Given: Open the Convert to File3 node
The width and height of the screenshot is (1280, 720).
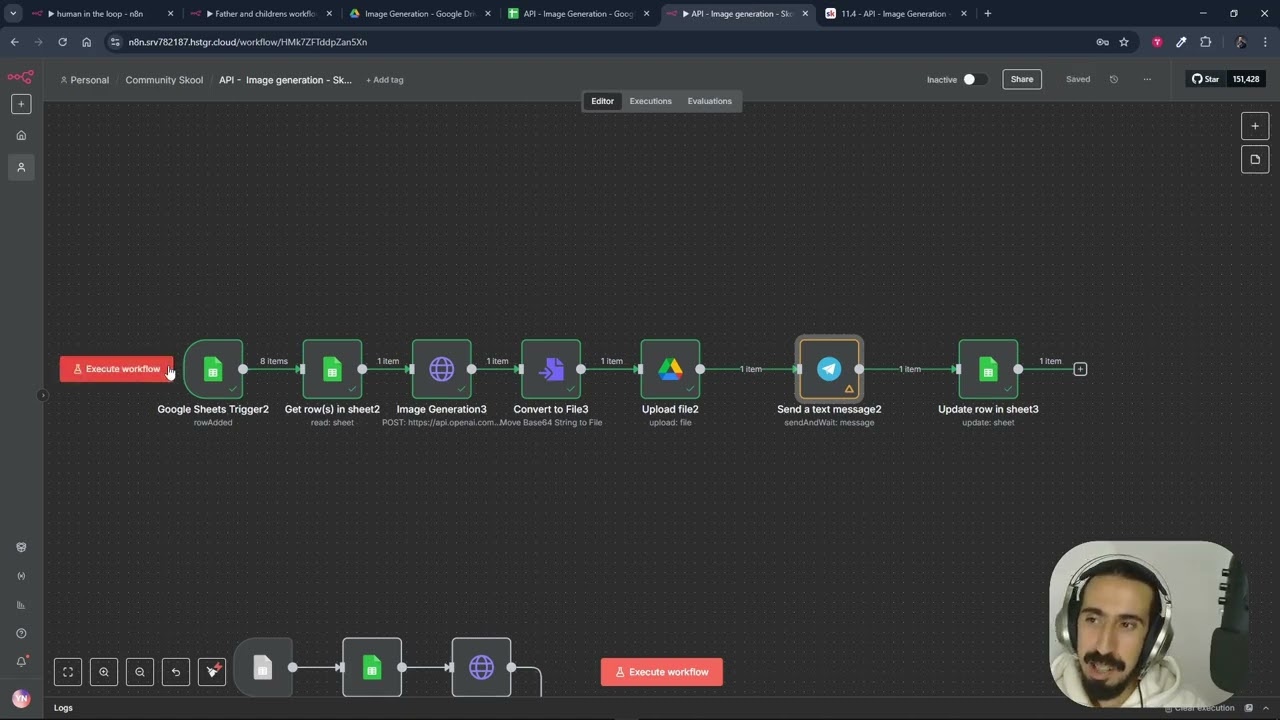Looking at the screenshot, I should point(551,369).
